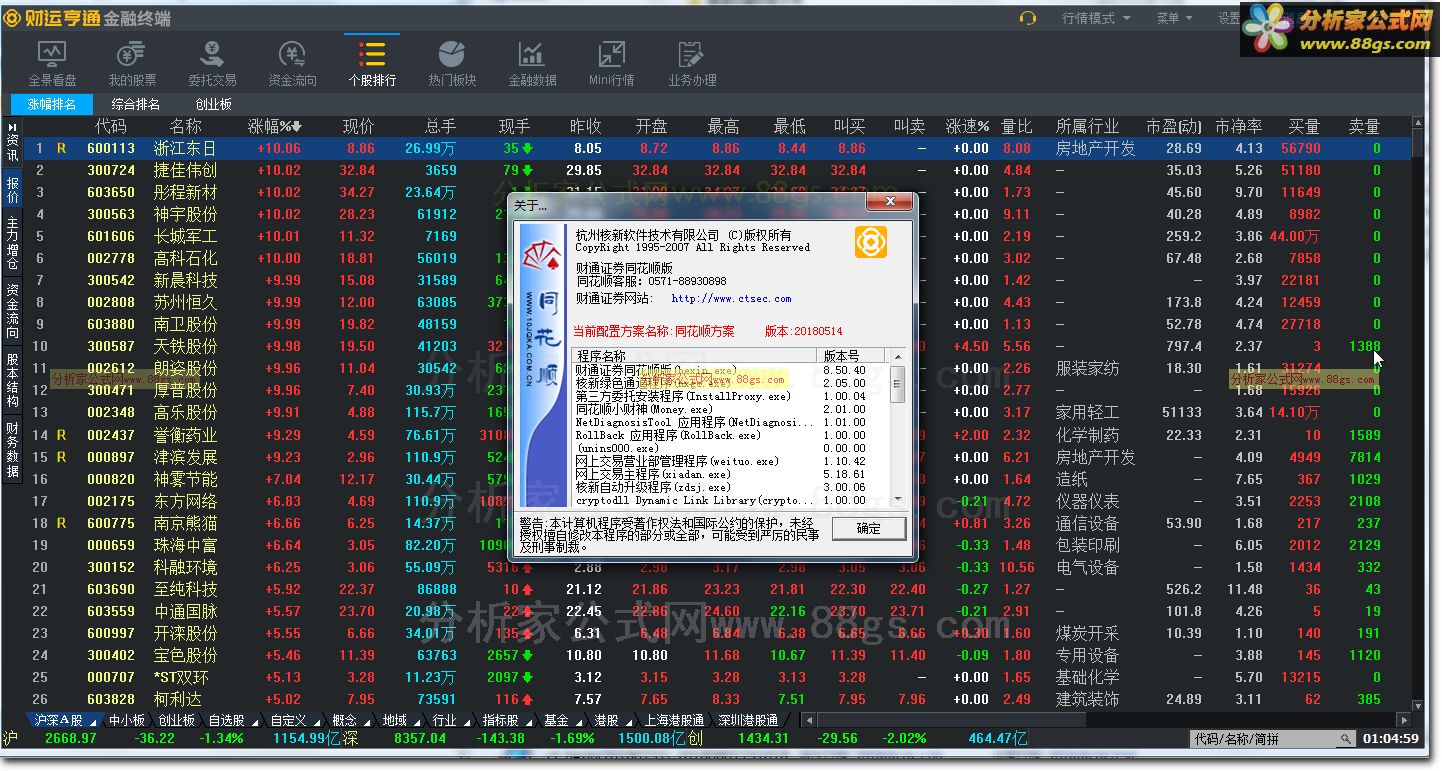Image resolution: width=1442 pixels, height=771 pixels.
Task: Select stock row *ST双环 000707
Action: click(x=716, y=677)
